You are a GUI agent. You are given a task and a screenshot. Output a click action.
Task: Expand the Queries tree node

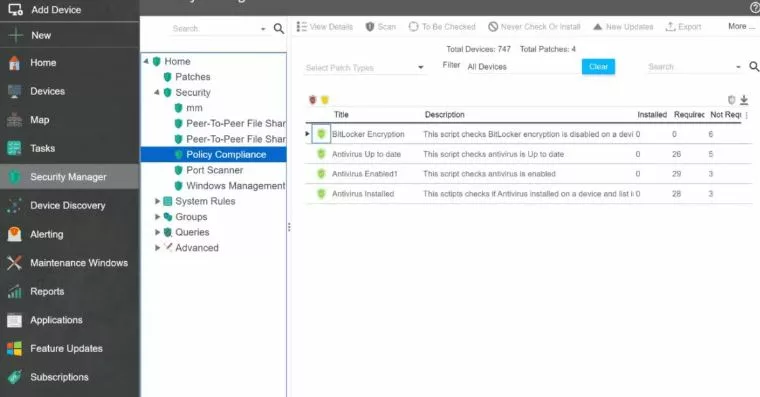pos(157,232)
